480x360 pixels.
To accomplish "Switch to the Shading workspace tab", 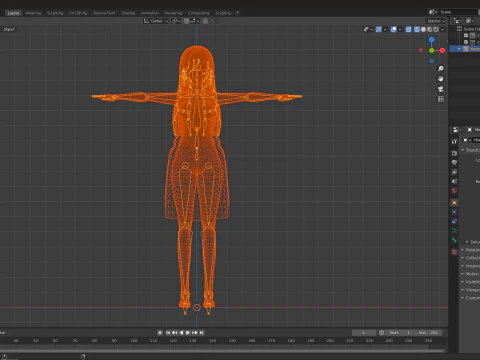I will (128, 13).
